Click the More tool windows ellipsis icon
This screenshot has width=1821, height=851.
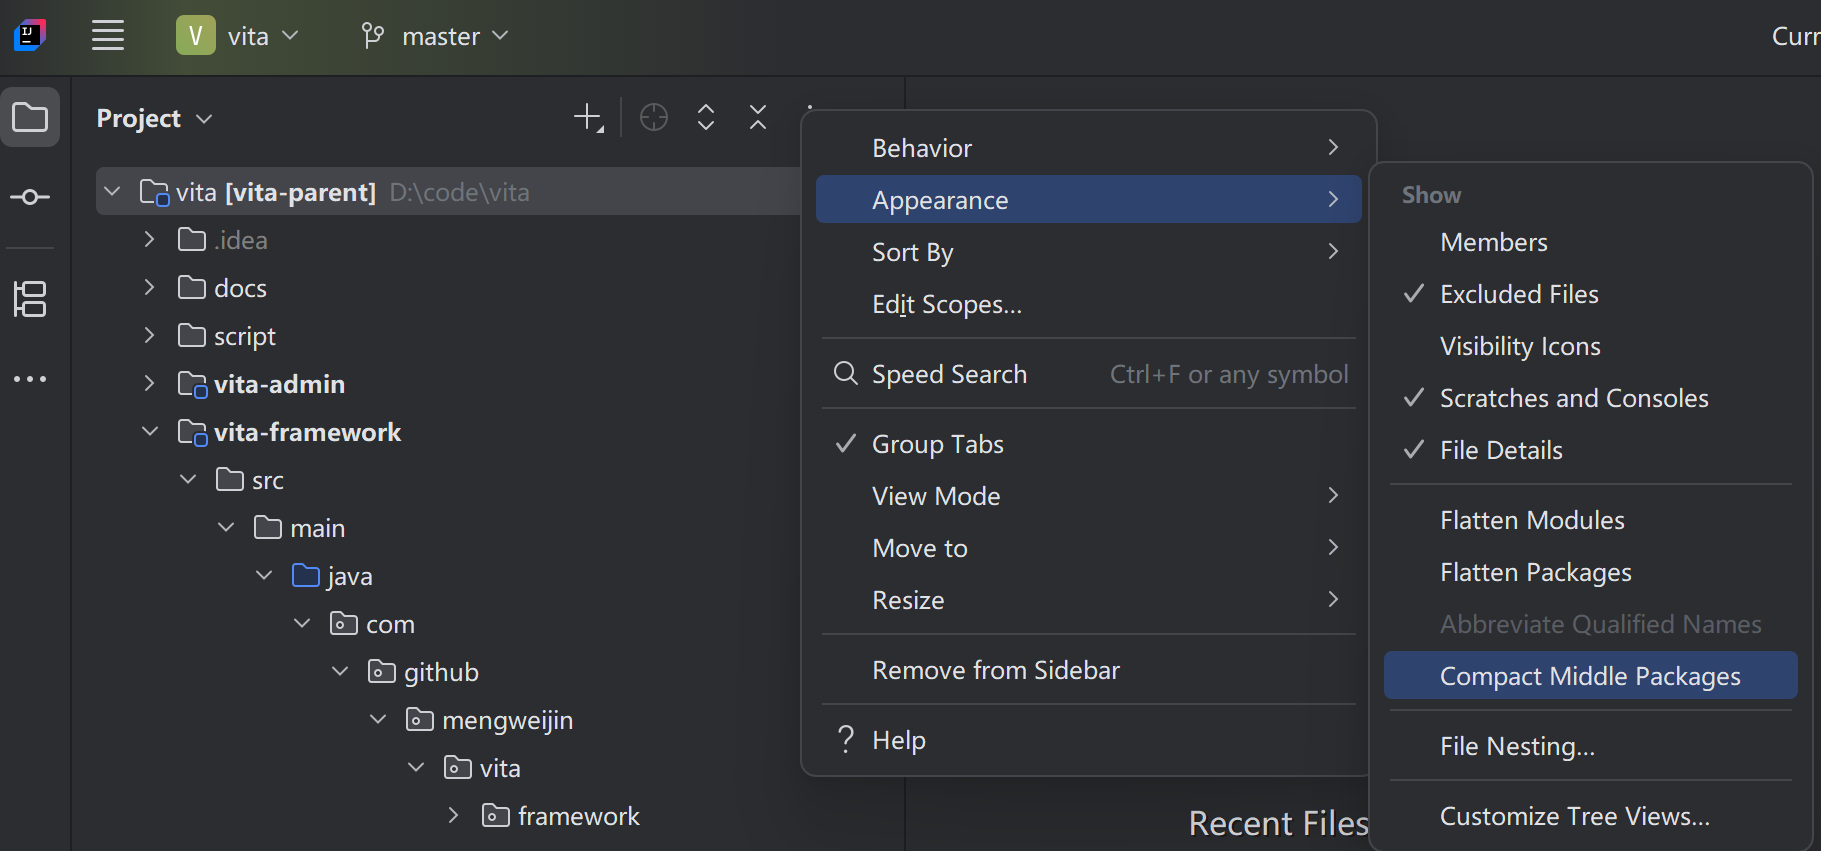point(30,379)
